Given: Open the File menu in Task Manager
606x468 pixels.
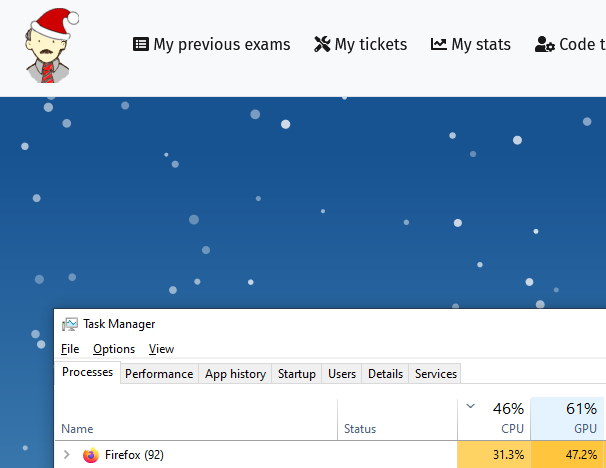Looking at the screenshot, I should [70, 349].
